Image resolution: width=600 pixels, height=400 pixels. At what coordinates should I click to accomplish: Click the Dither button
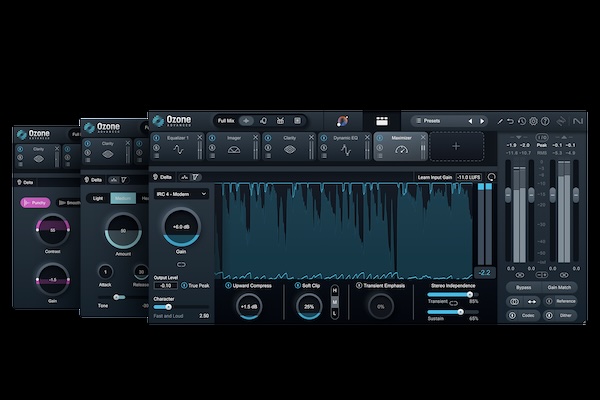click(560, 316)
